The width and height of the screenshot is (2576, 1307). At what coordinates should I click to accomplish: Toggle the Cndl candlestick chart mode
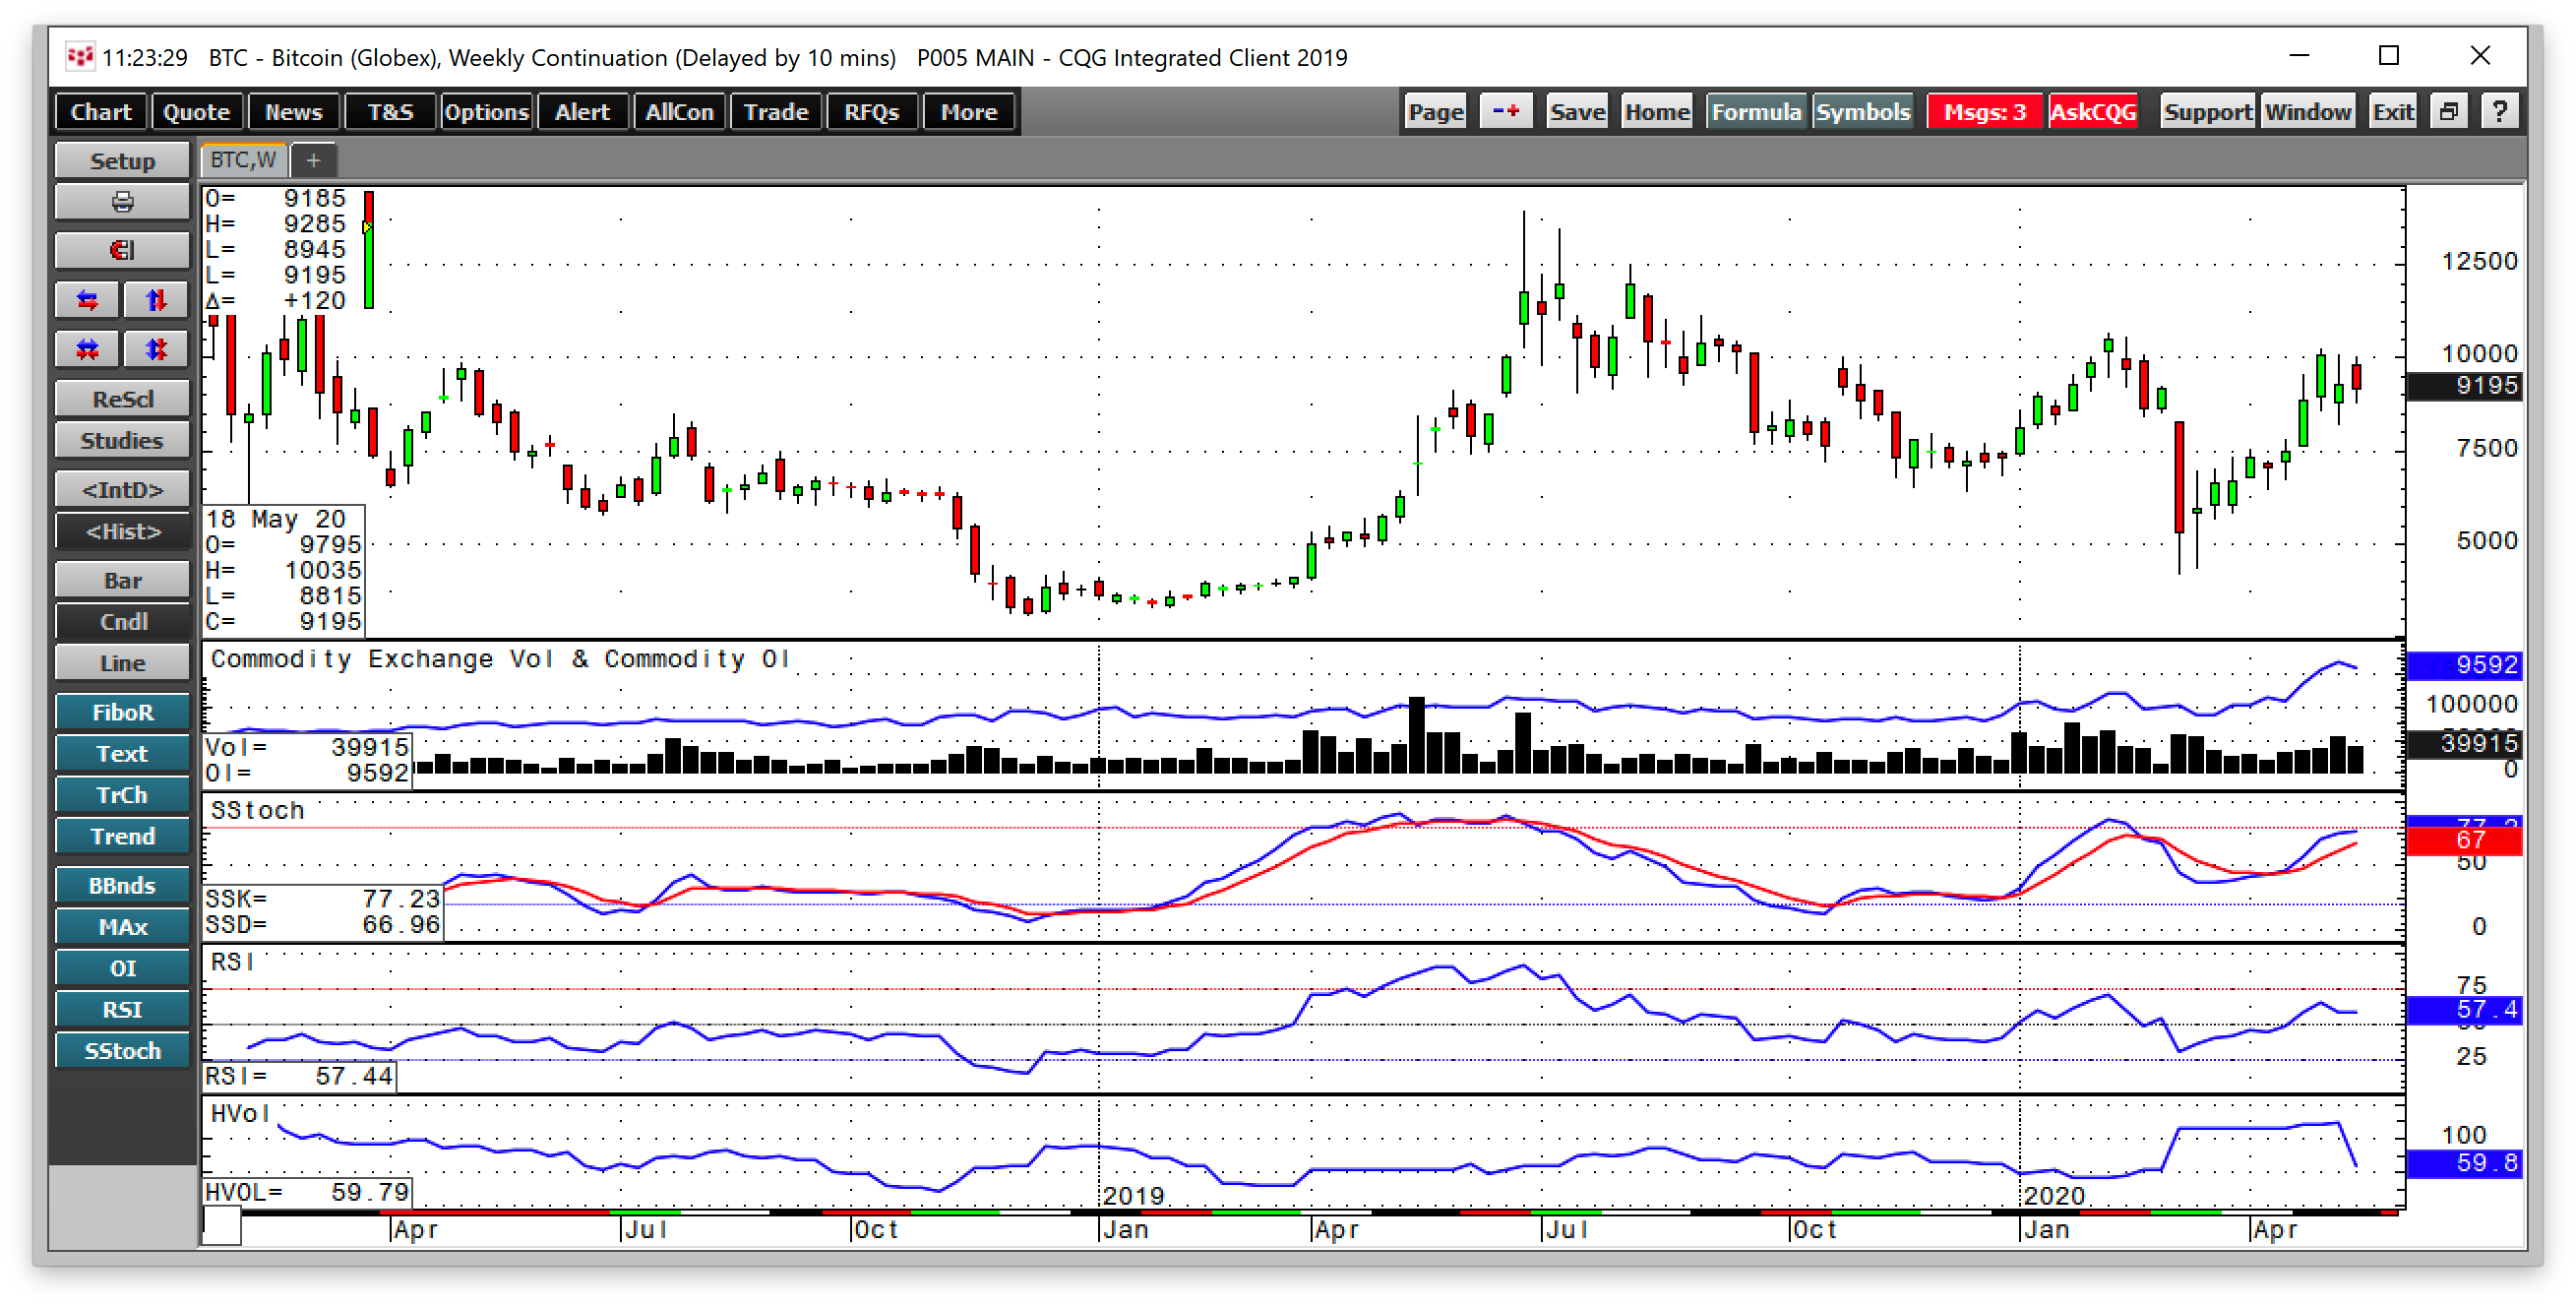pyautogui.click(x=122, y=622)
